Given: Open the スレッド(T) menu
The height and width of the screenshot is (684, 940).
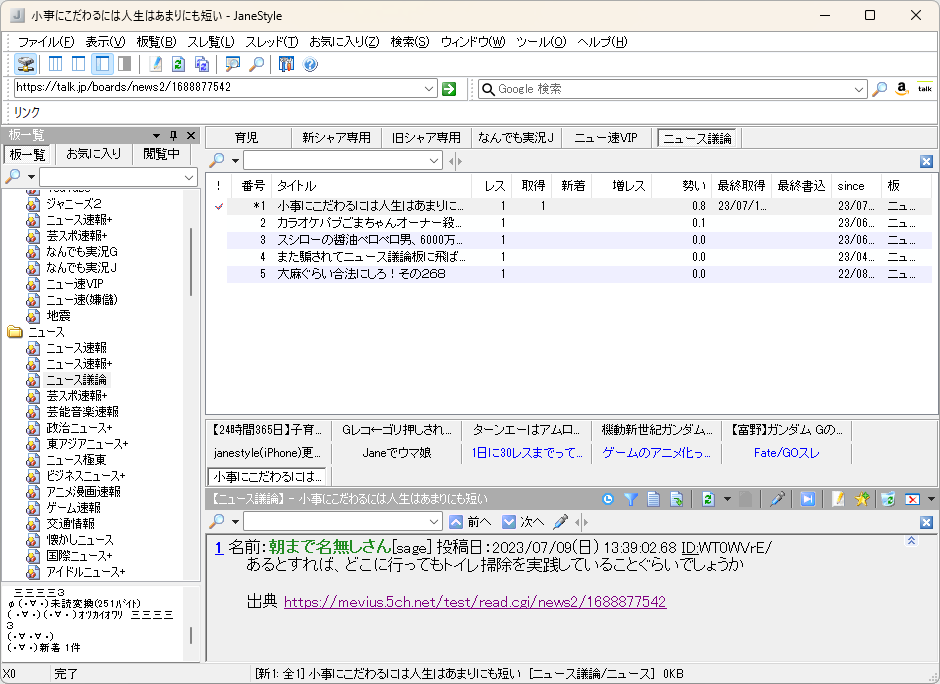Looking at the screenshot, I should (272, 41).
